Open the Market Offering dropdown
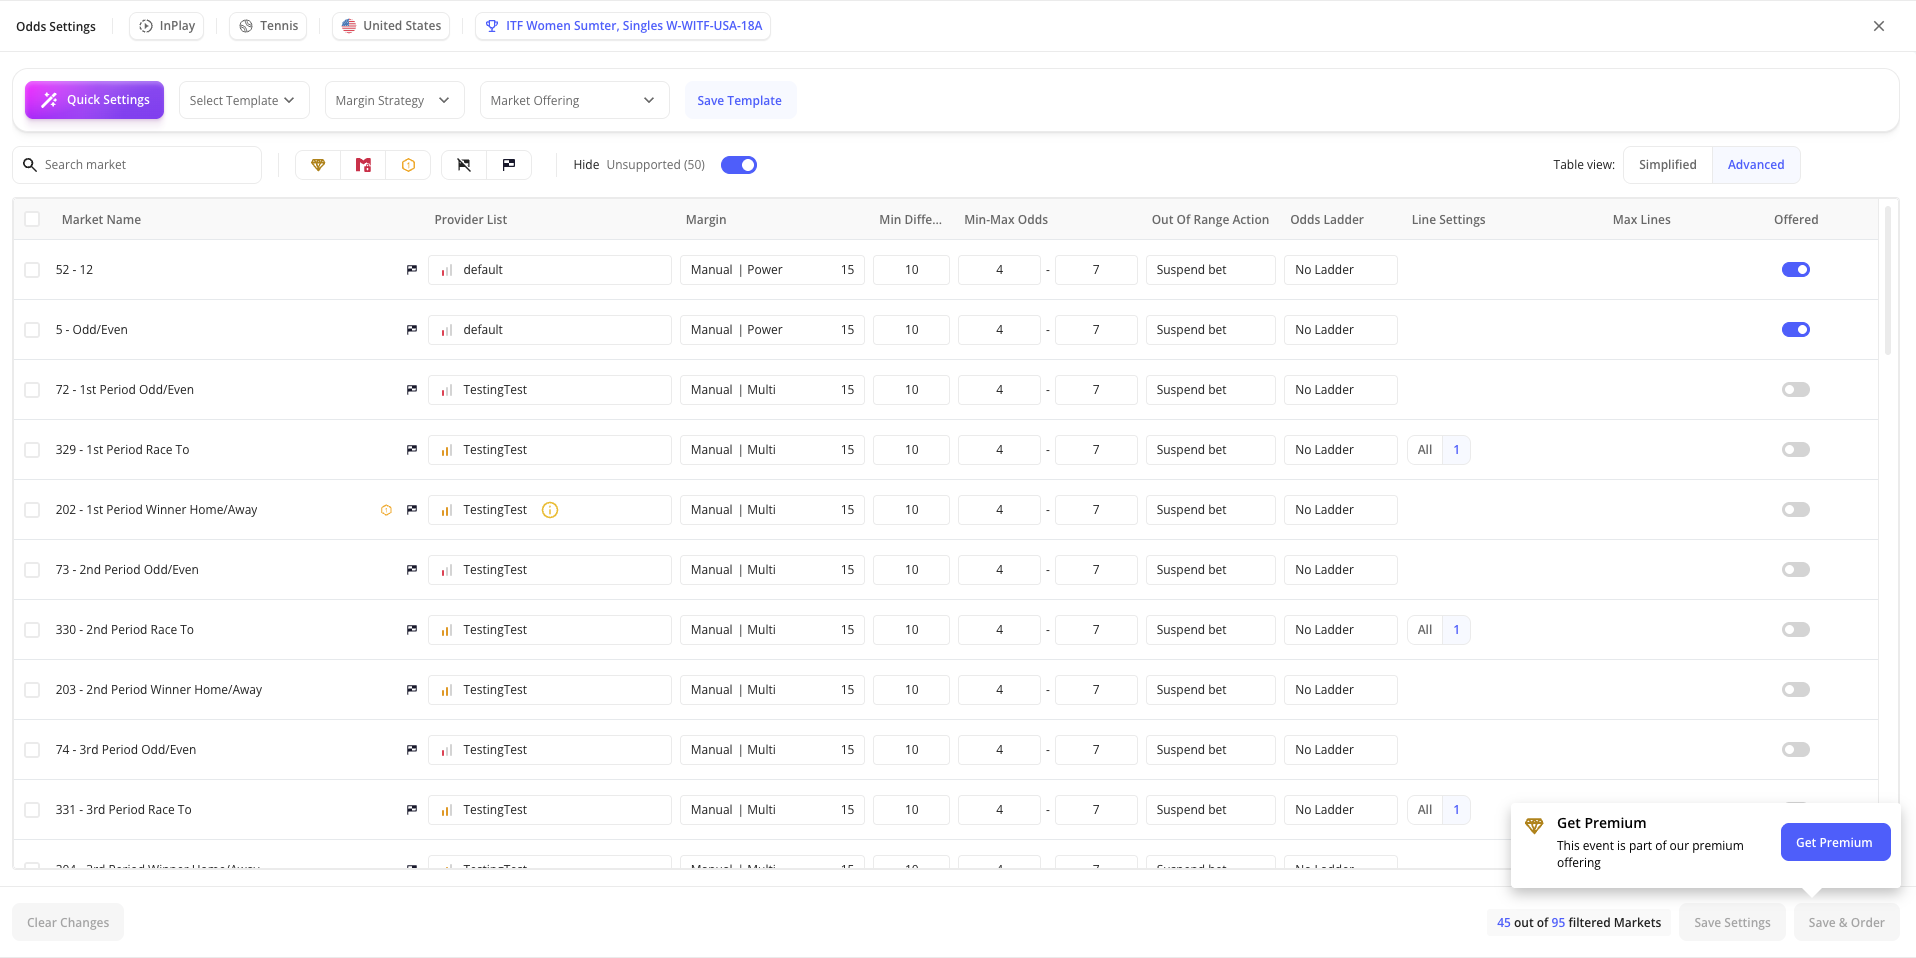The width and height of the screenshot is (1916, 958). pos(574,100)
